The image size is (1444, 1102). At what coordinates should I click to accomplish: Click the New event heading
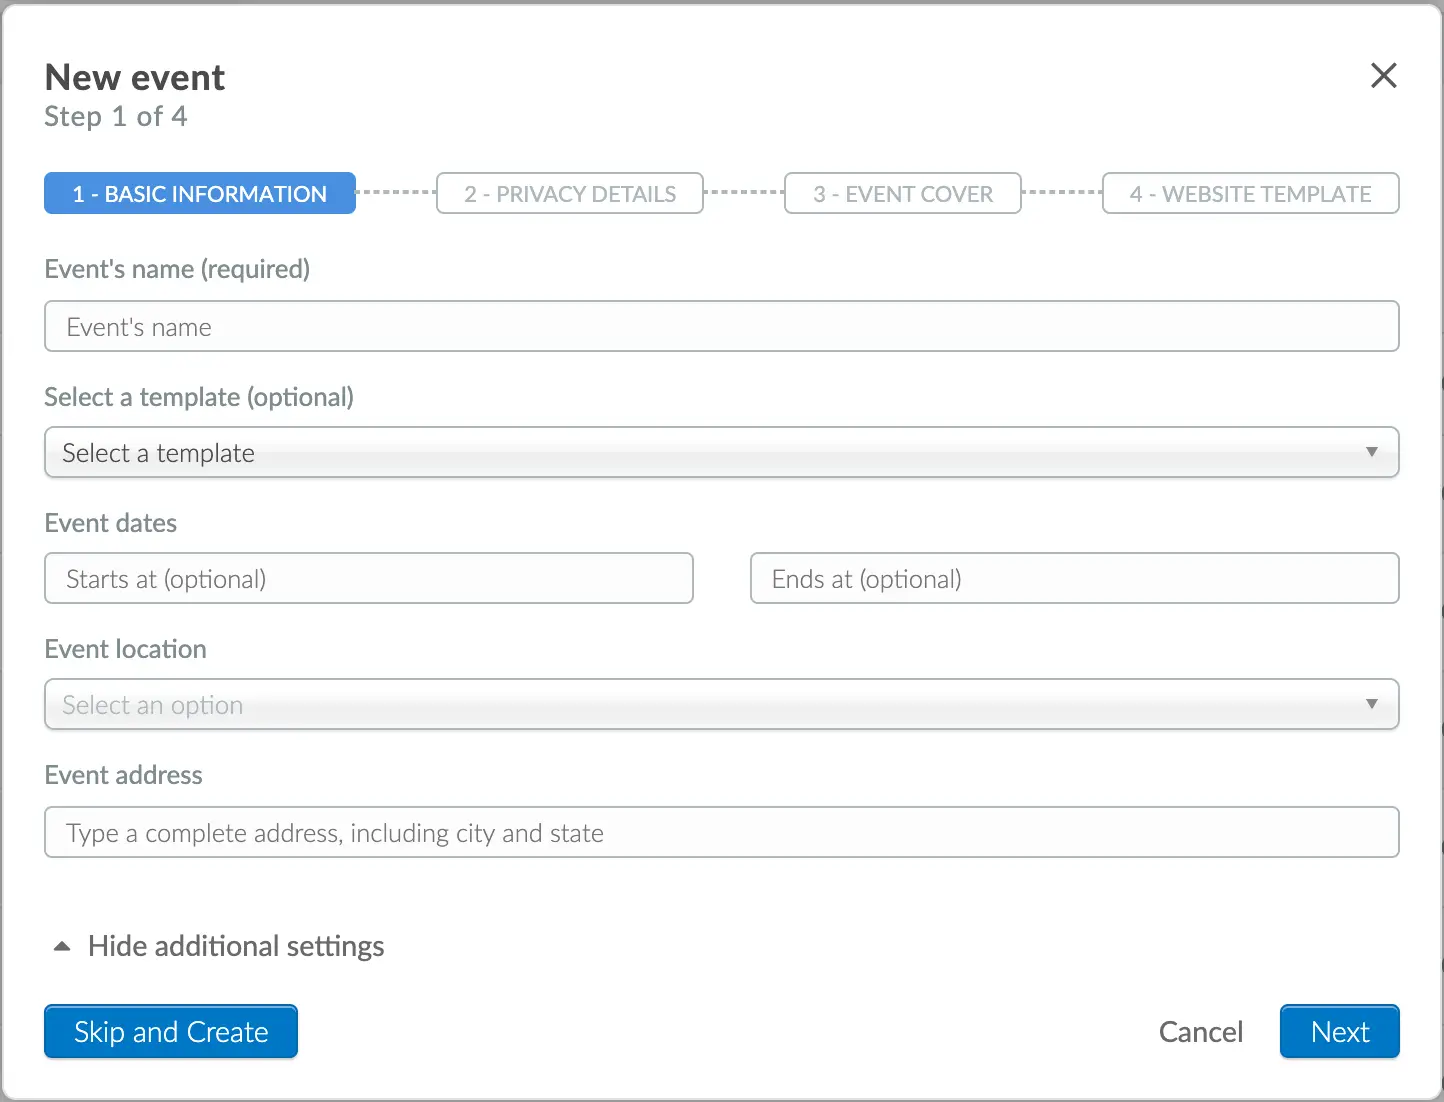coord(135,77)
